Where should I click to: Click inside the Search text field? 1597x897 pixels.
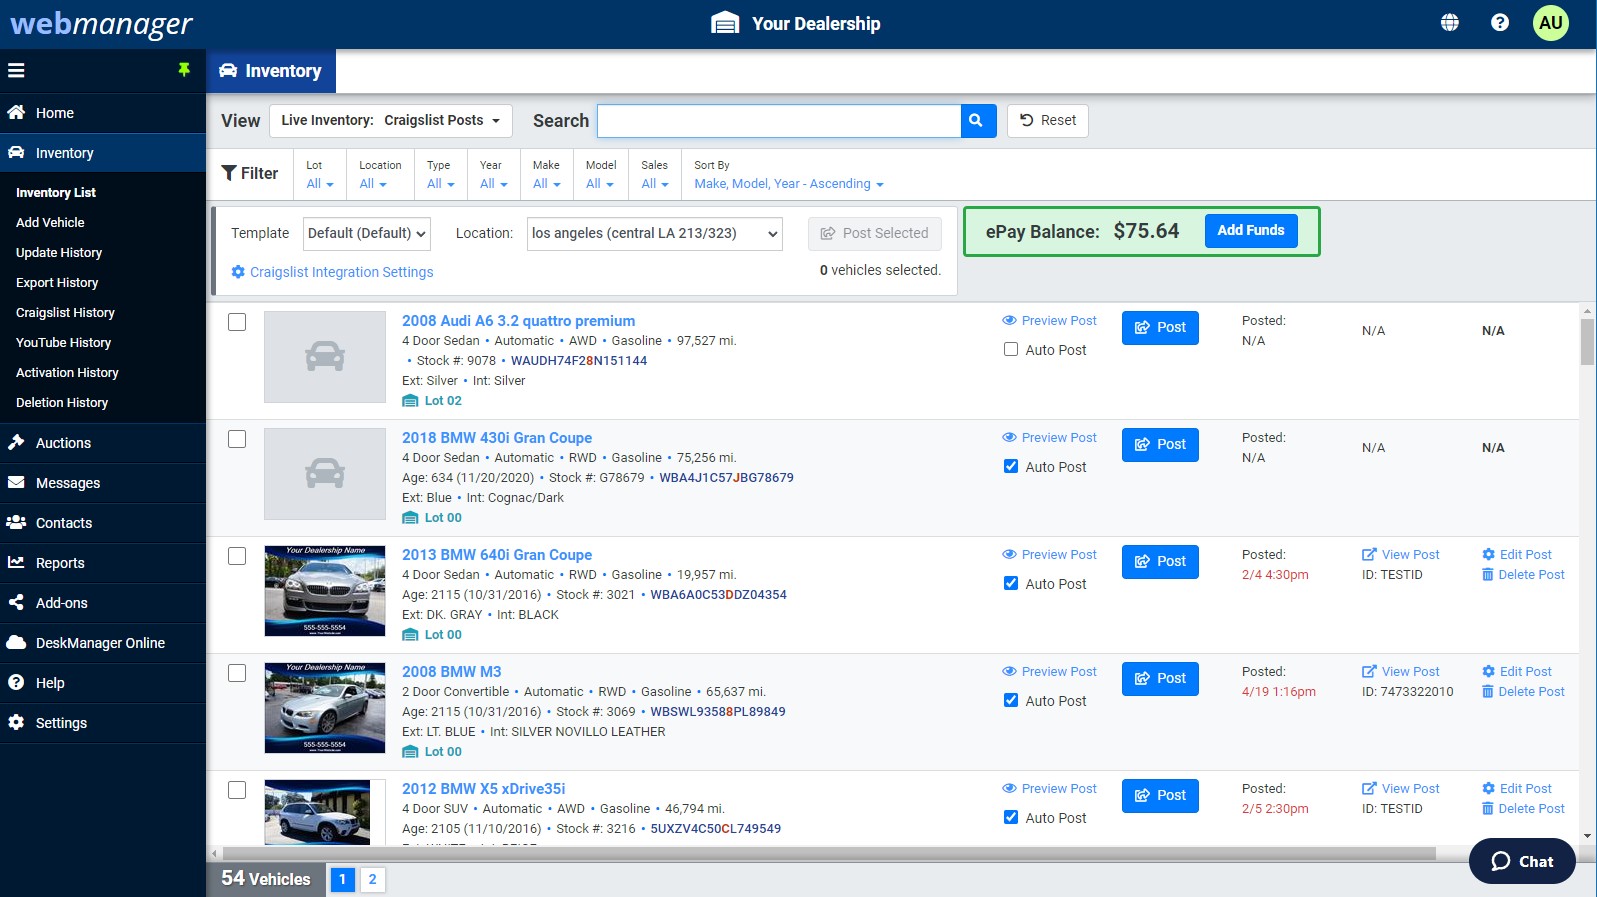[779, 121]
